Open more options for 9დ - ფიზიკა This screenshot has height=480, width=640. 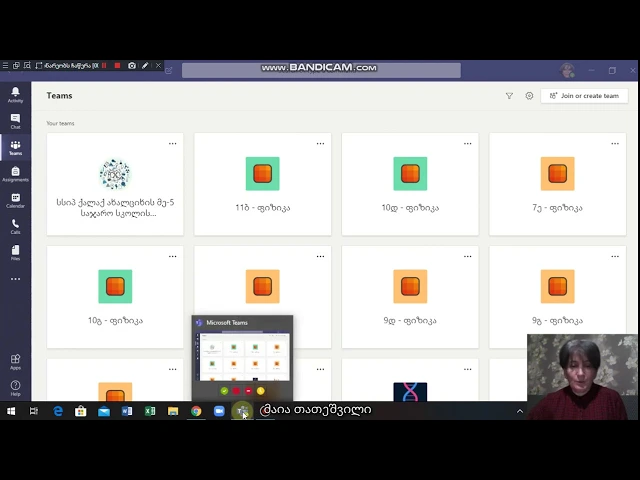coord(468,256)
